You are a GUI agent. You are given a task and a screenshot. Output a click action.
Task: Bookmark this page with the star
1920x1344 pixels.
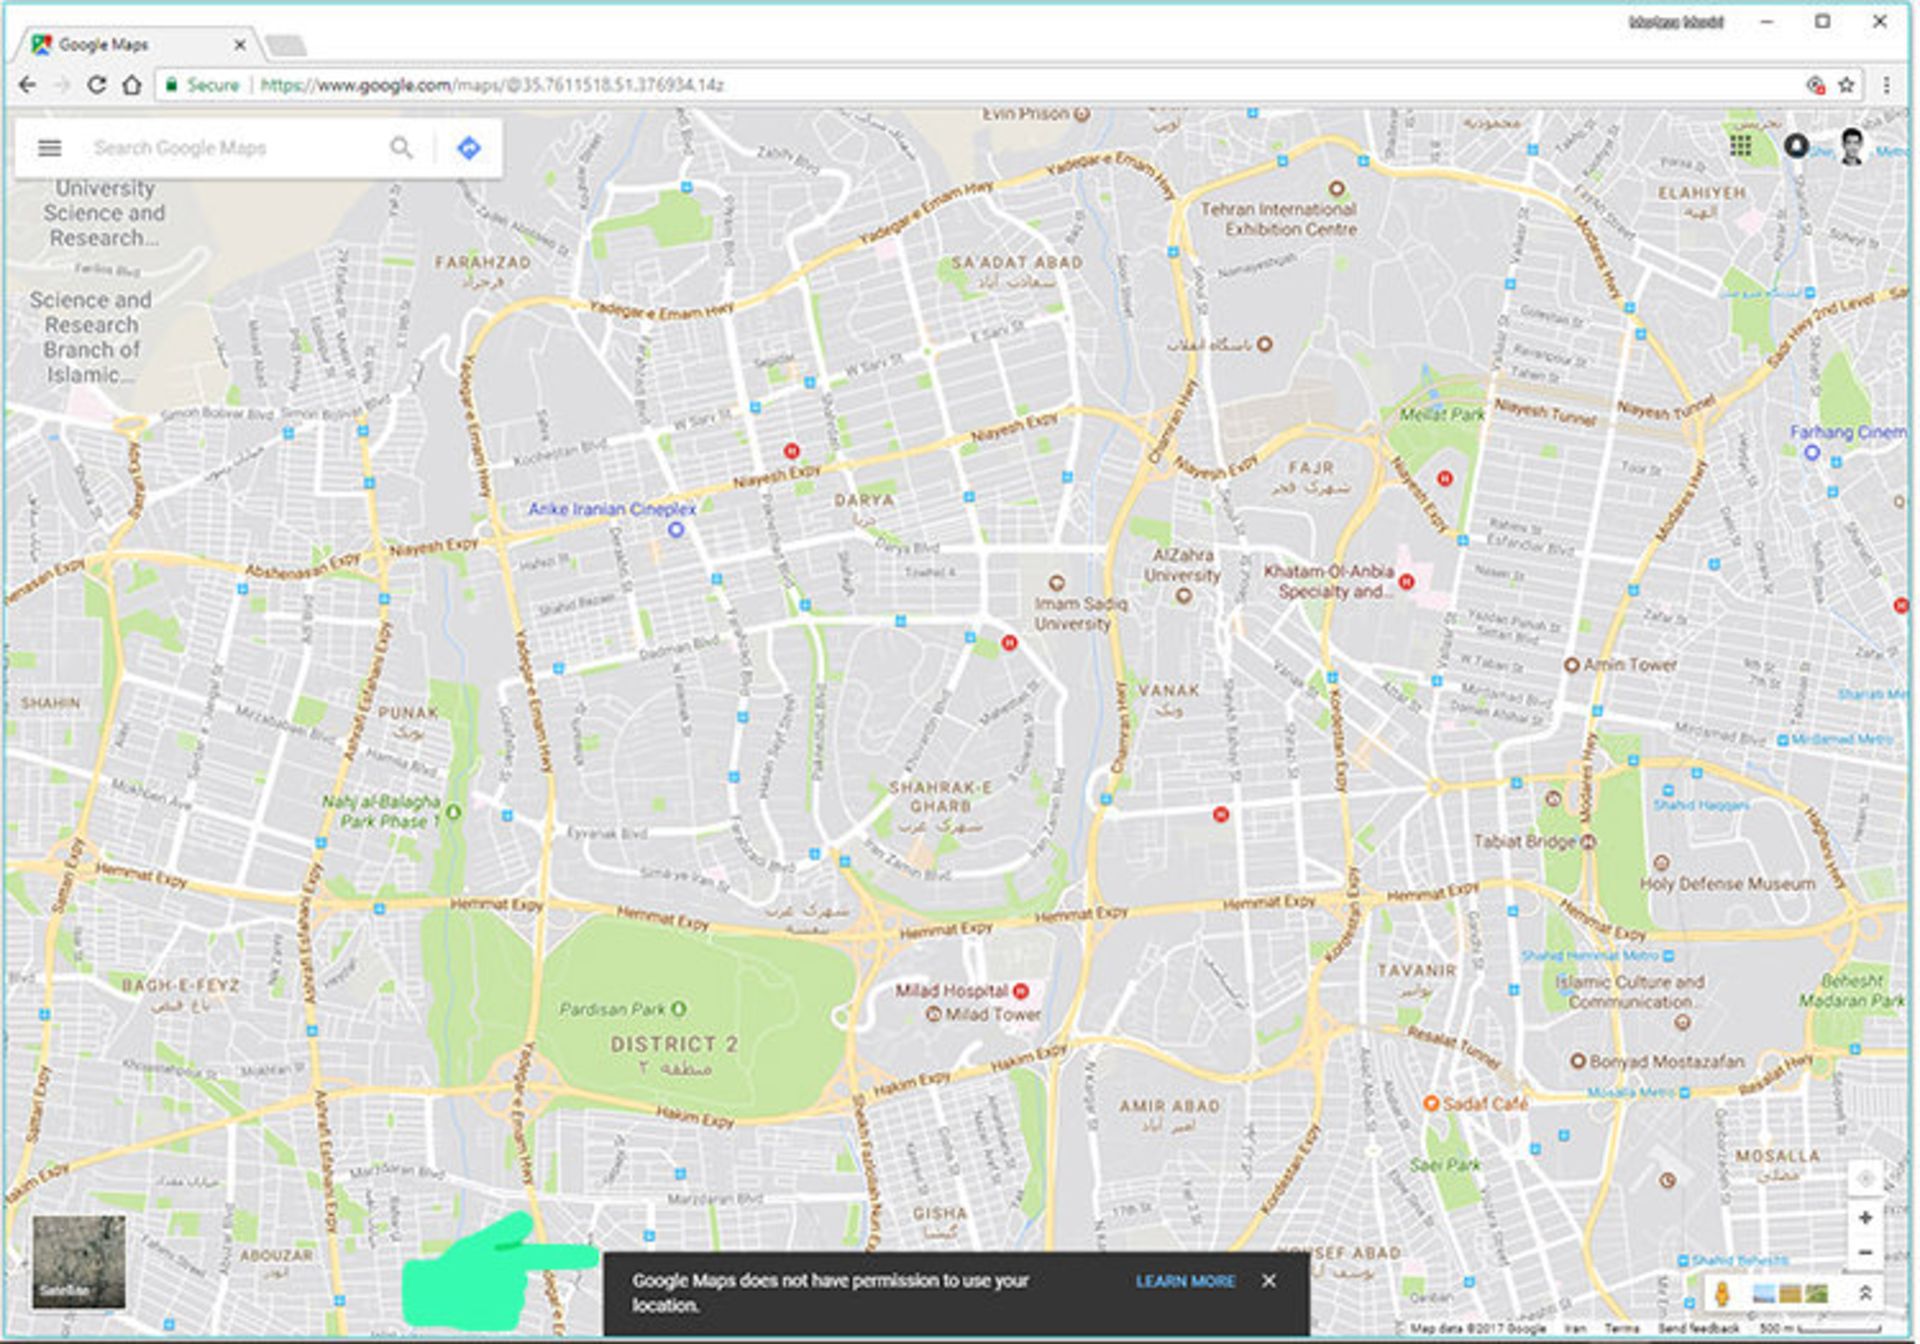tap(1846, 85)
